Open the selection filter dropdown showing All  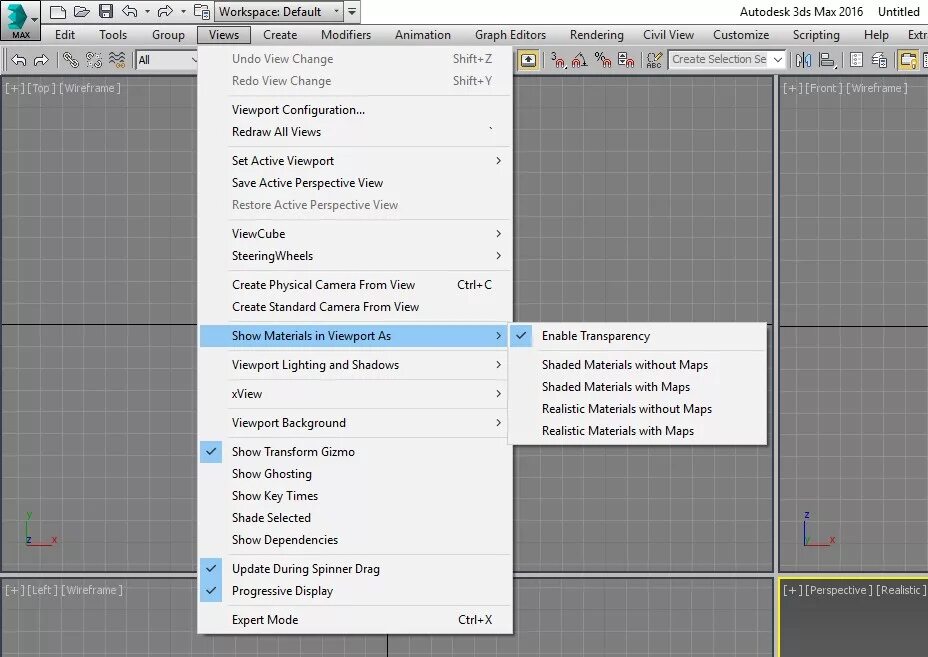(x=165, y=60)
